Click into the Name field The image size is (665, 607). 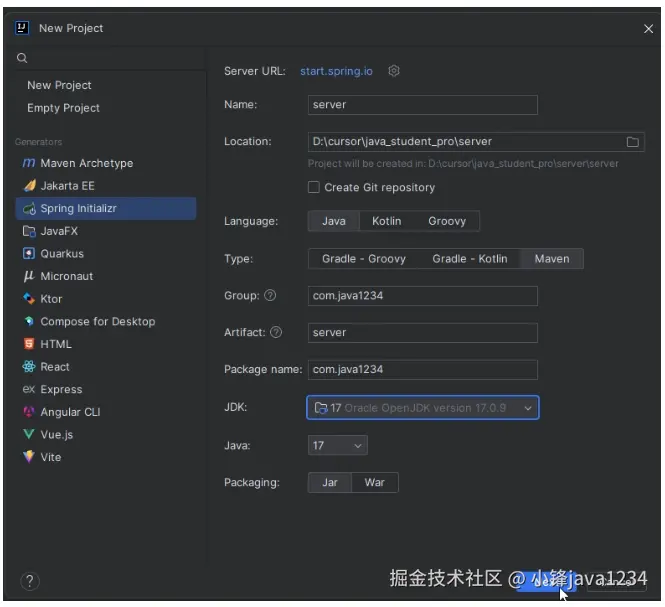coord(423,105)
